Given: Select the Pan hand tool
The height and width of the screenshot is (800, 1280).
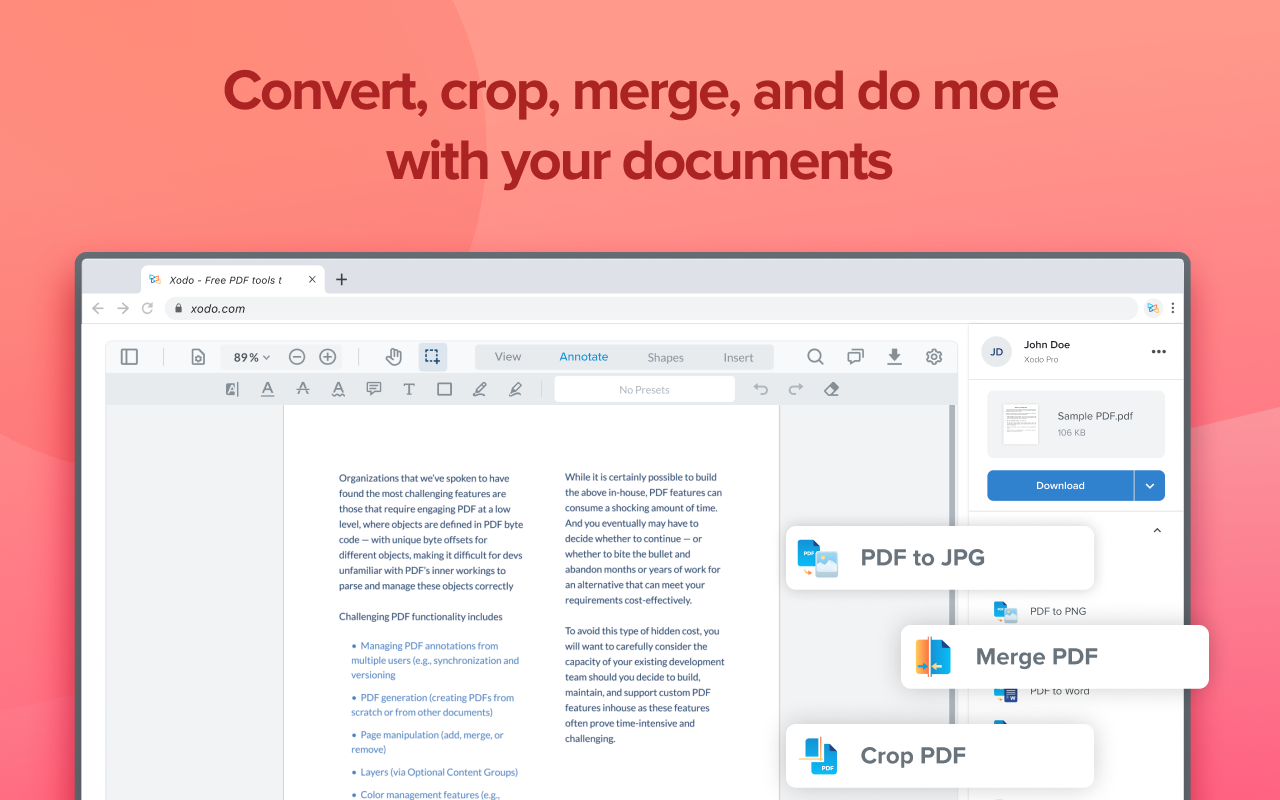Looking at the screenshot, I should tap(394, 357).
